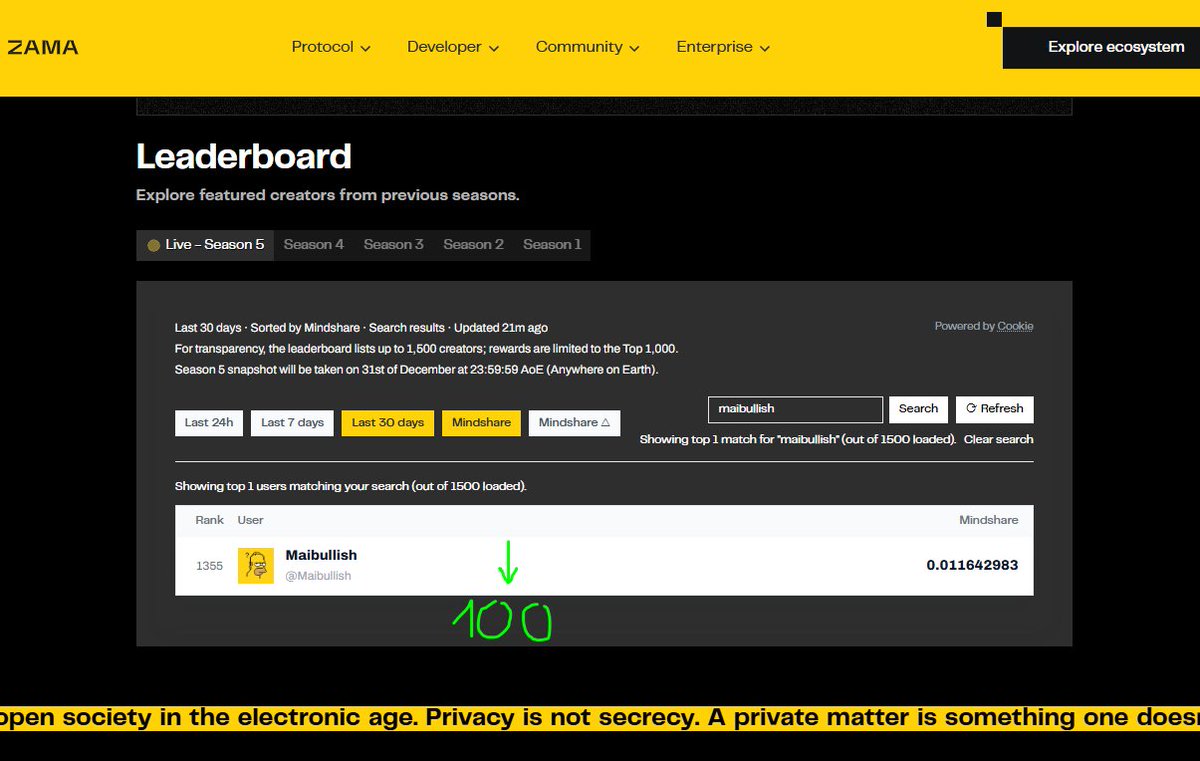
Task: Click the User column header
Action: 251,520
